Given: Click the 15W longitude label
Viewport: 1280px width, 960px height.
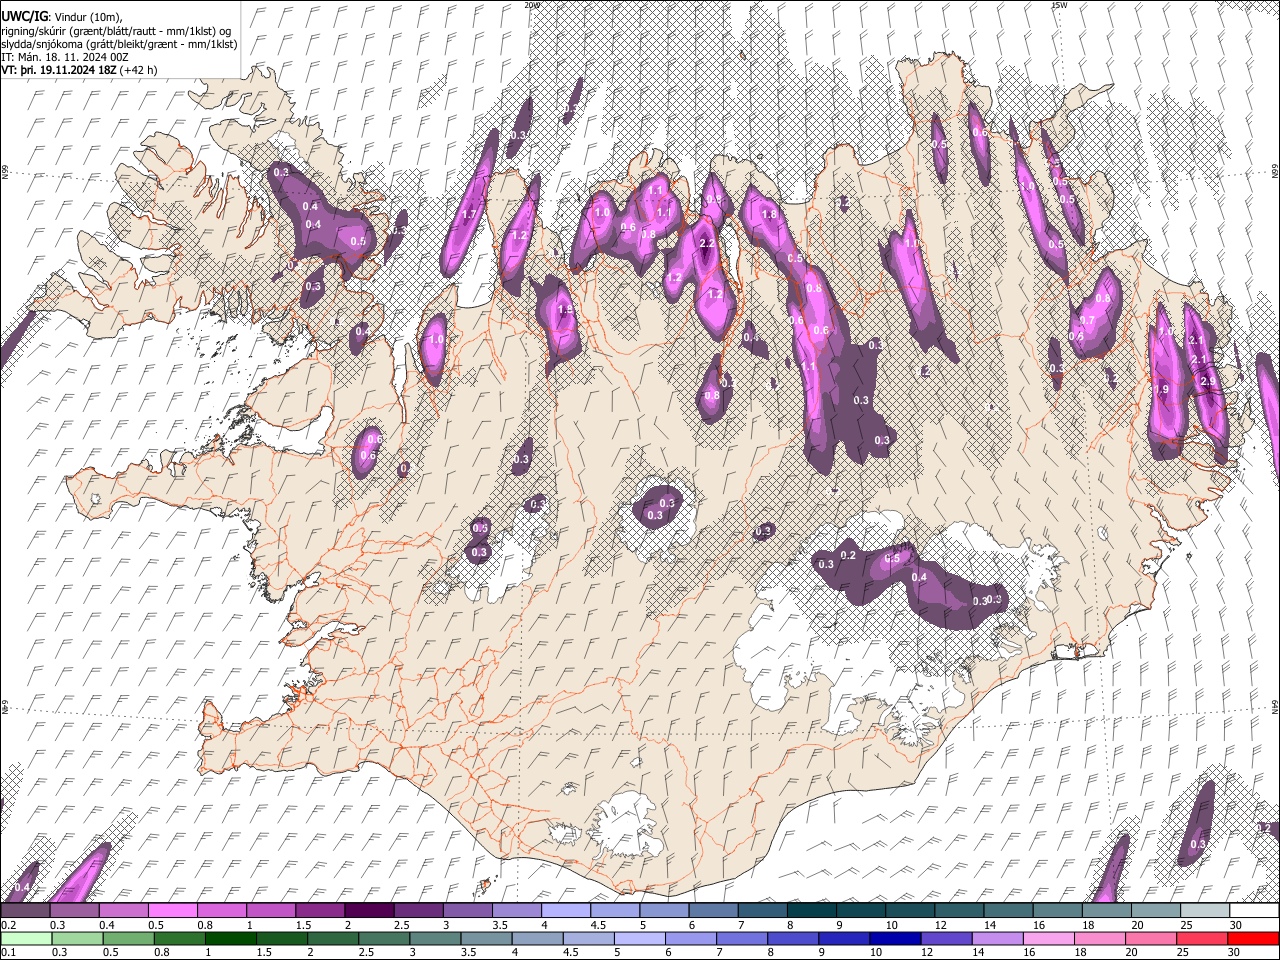Looking at the screenshot, I should pyautogui.click(x=1059, y=5).
